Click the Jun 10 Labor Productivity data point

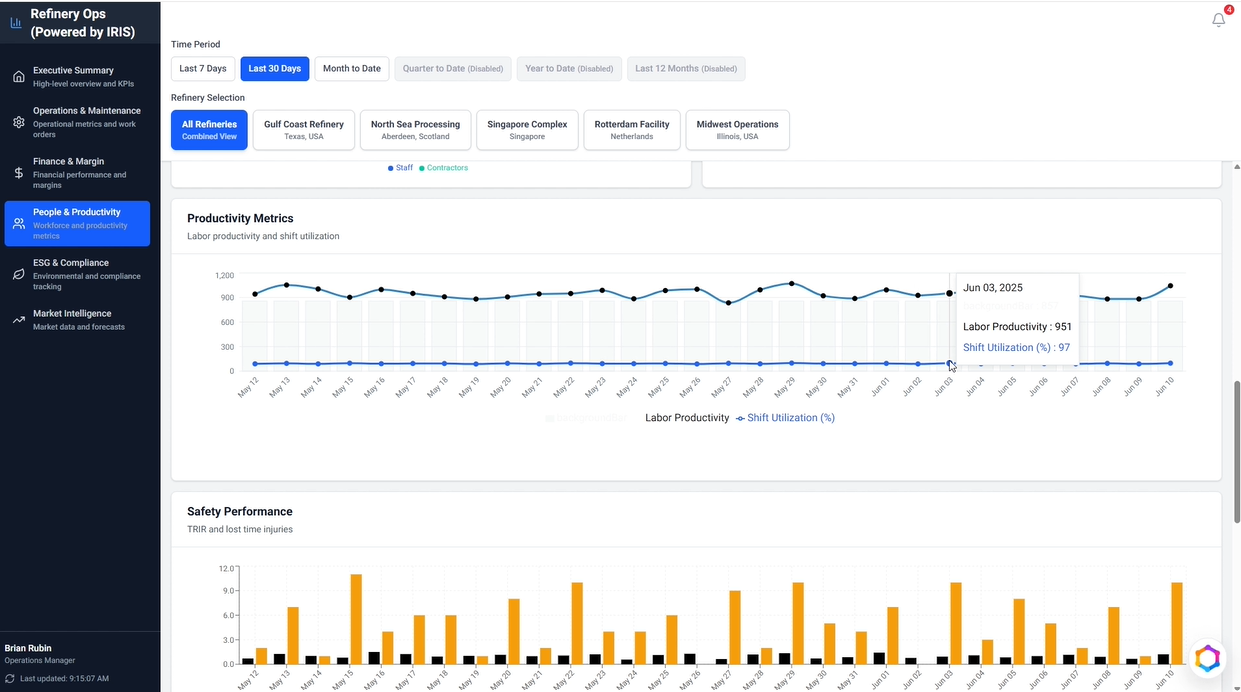(1170, 286)
